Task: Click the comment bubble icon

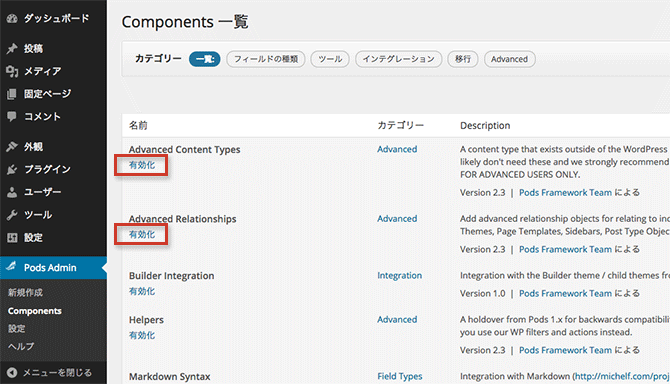Action: tap(12, 116)
